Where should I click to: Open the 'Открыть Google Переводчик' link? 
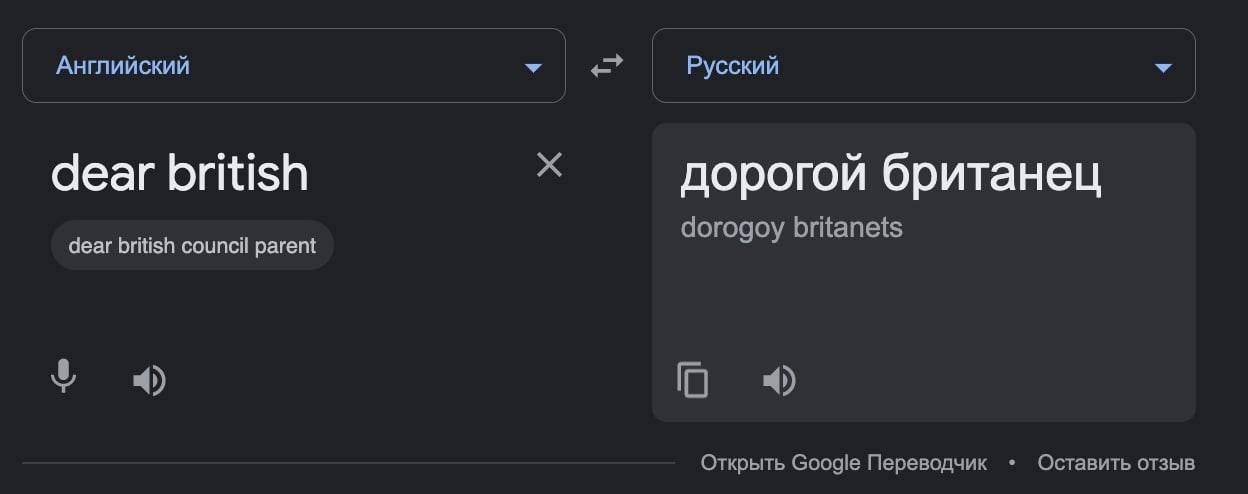tap(843, 463)
